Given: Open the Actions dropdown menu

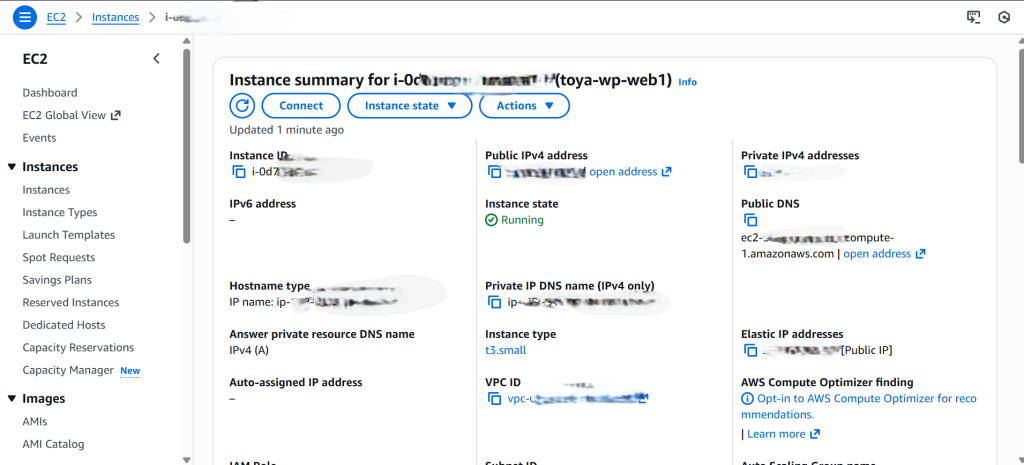Looking at the screenshot, I should click(524, 106).
